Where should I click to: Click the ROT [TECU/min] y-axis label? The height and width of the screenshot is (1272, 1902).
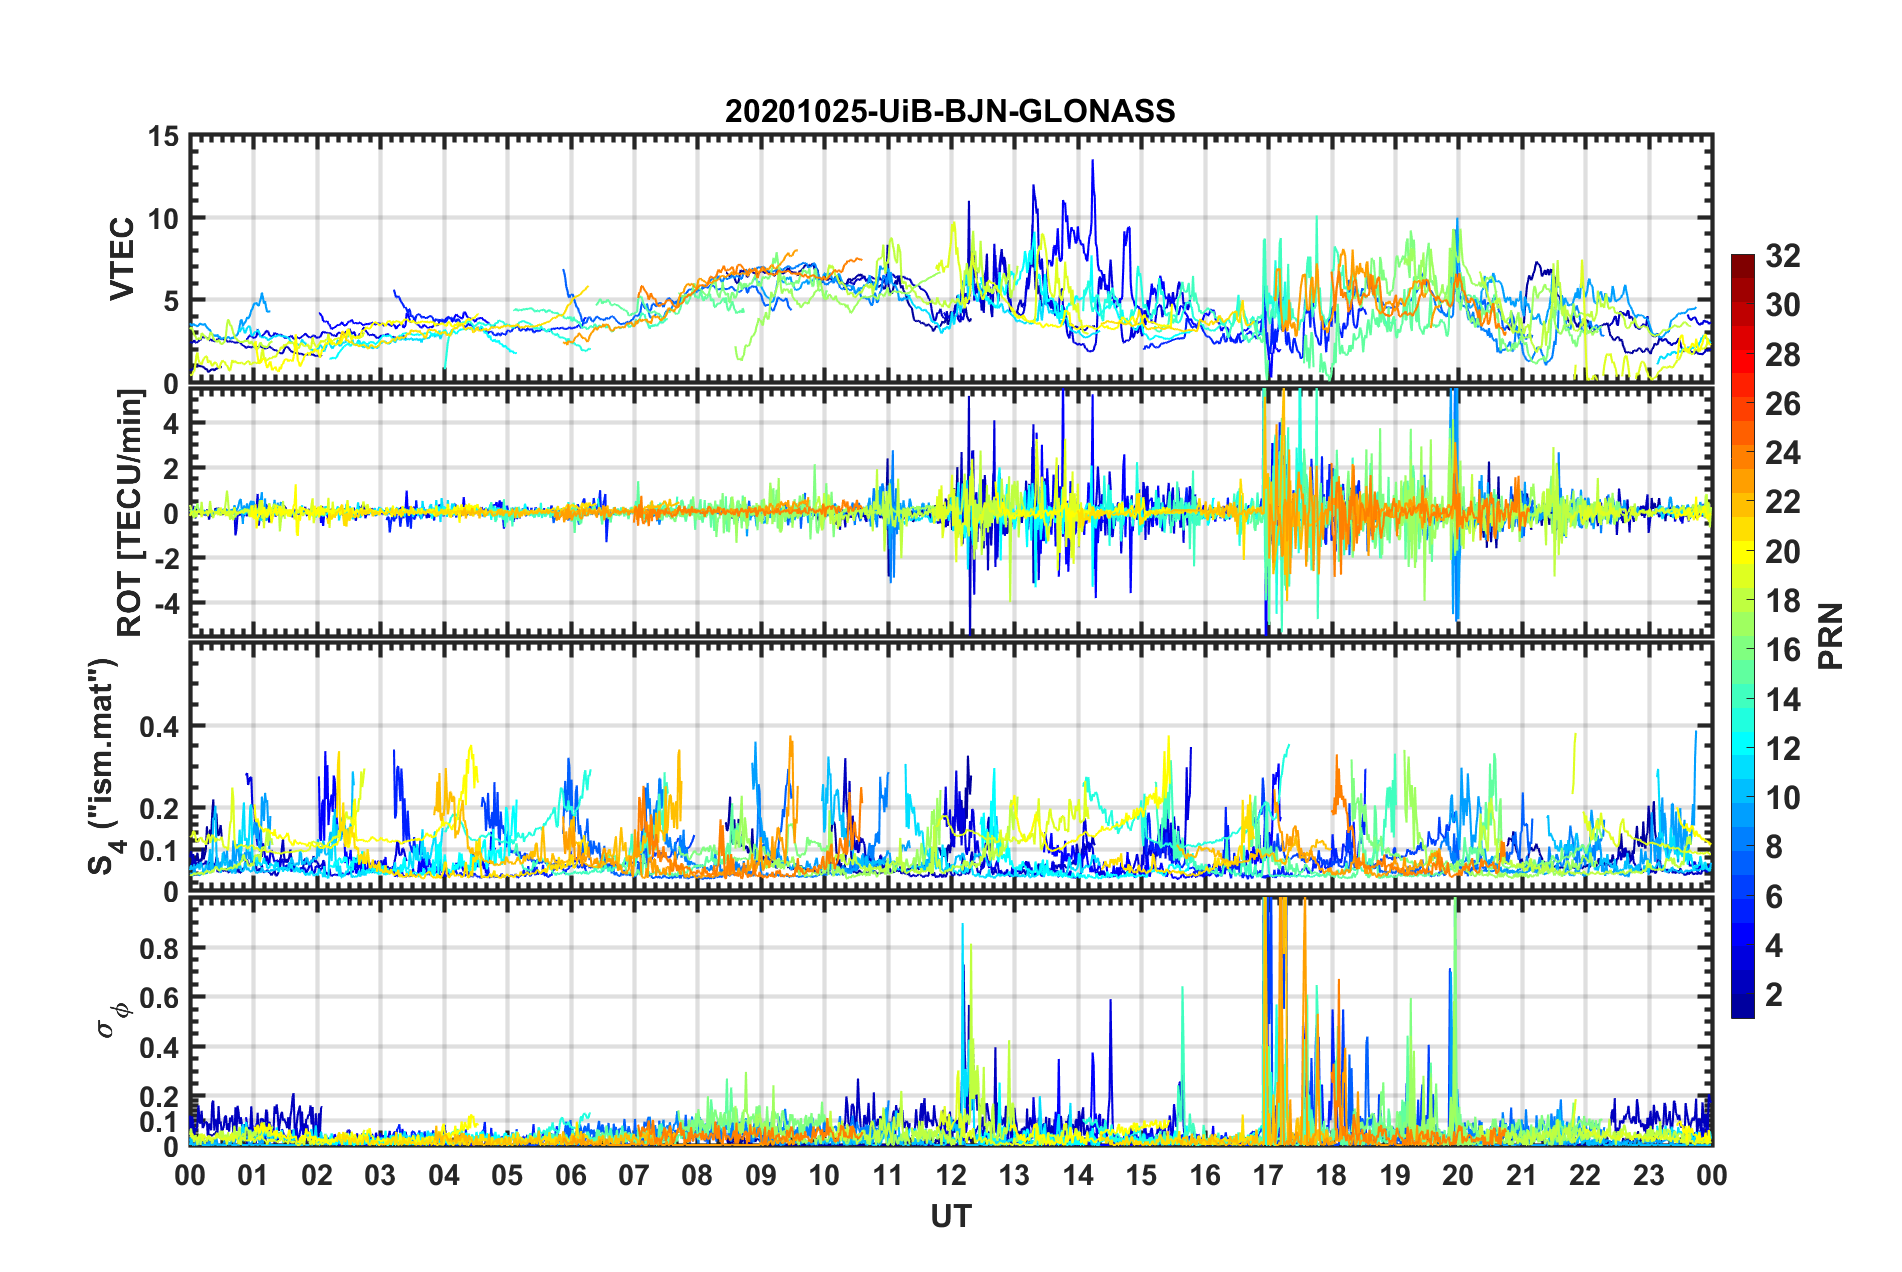(x=129, y=512)
